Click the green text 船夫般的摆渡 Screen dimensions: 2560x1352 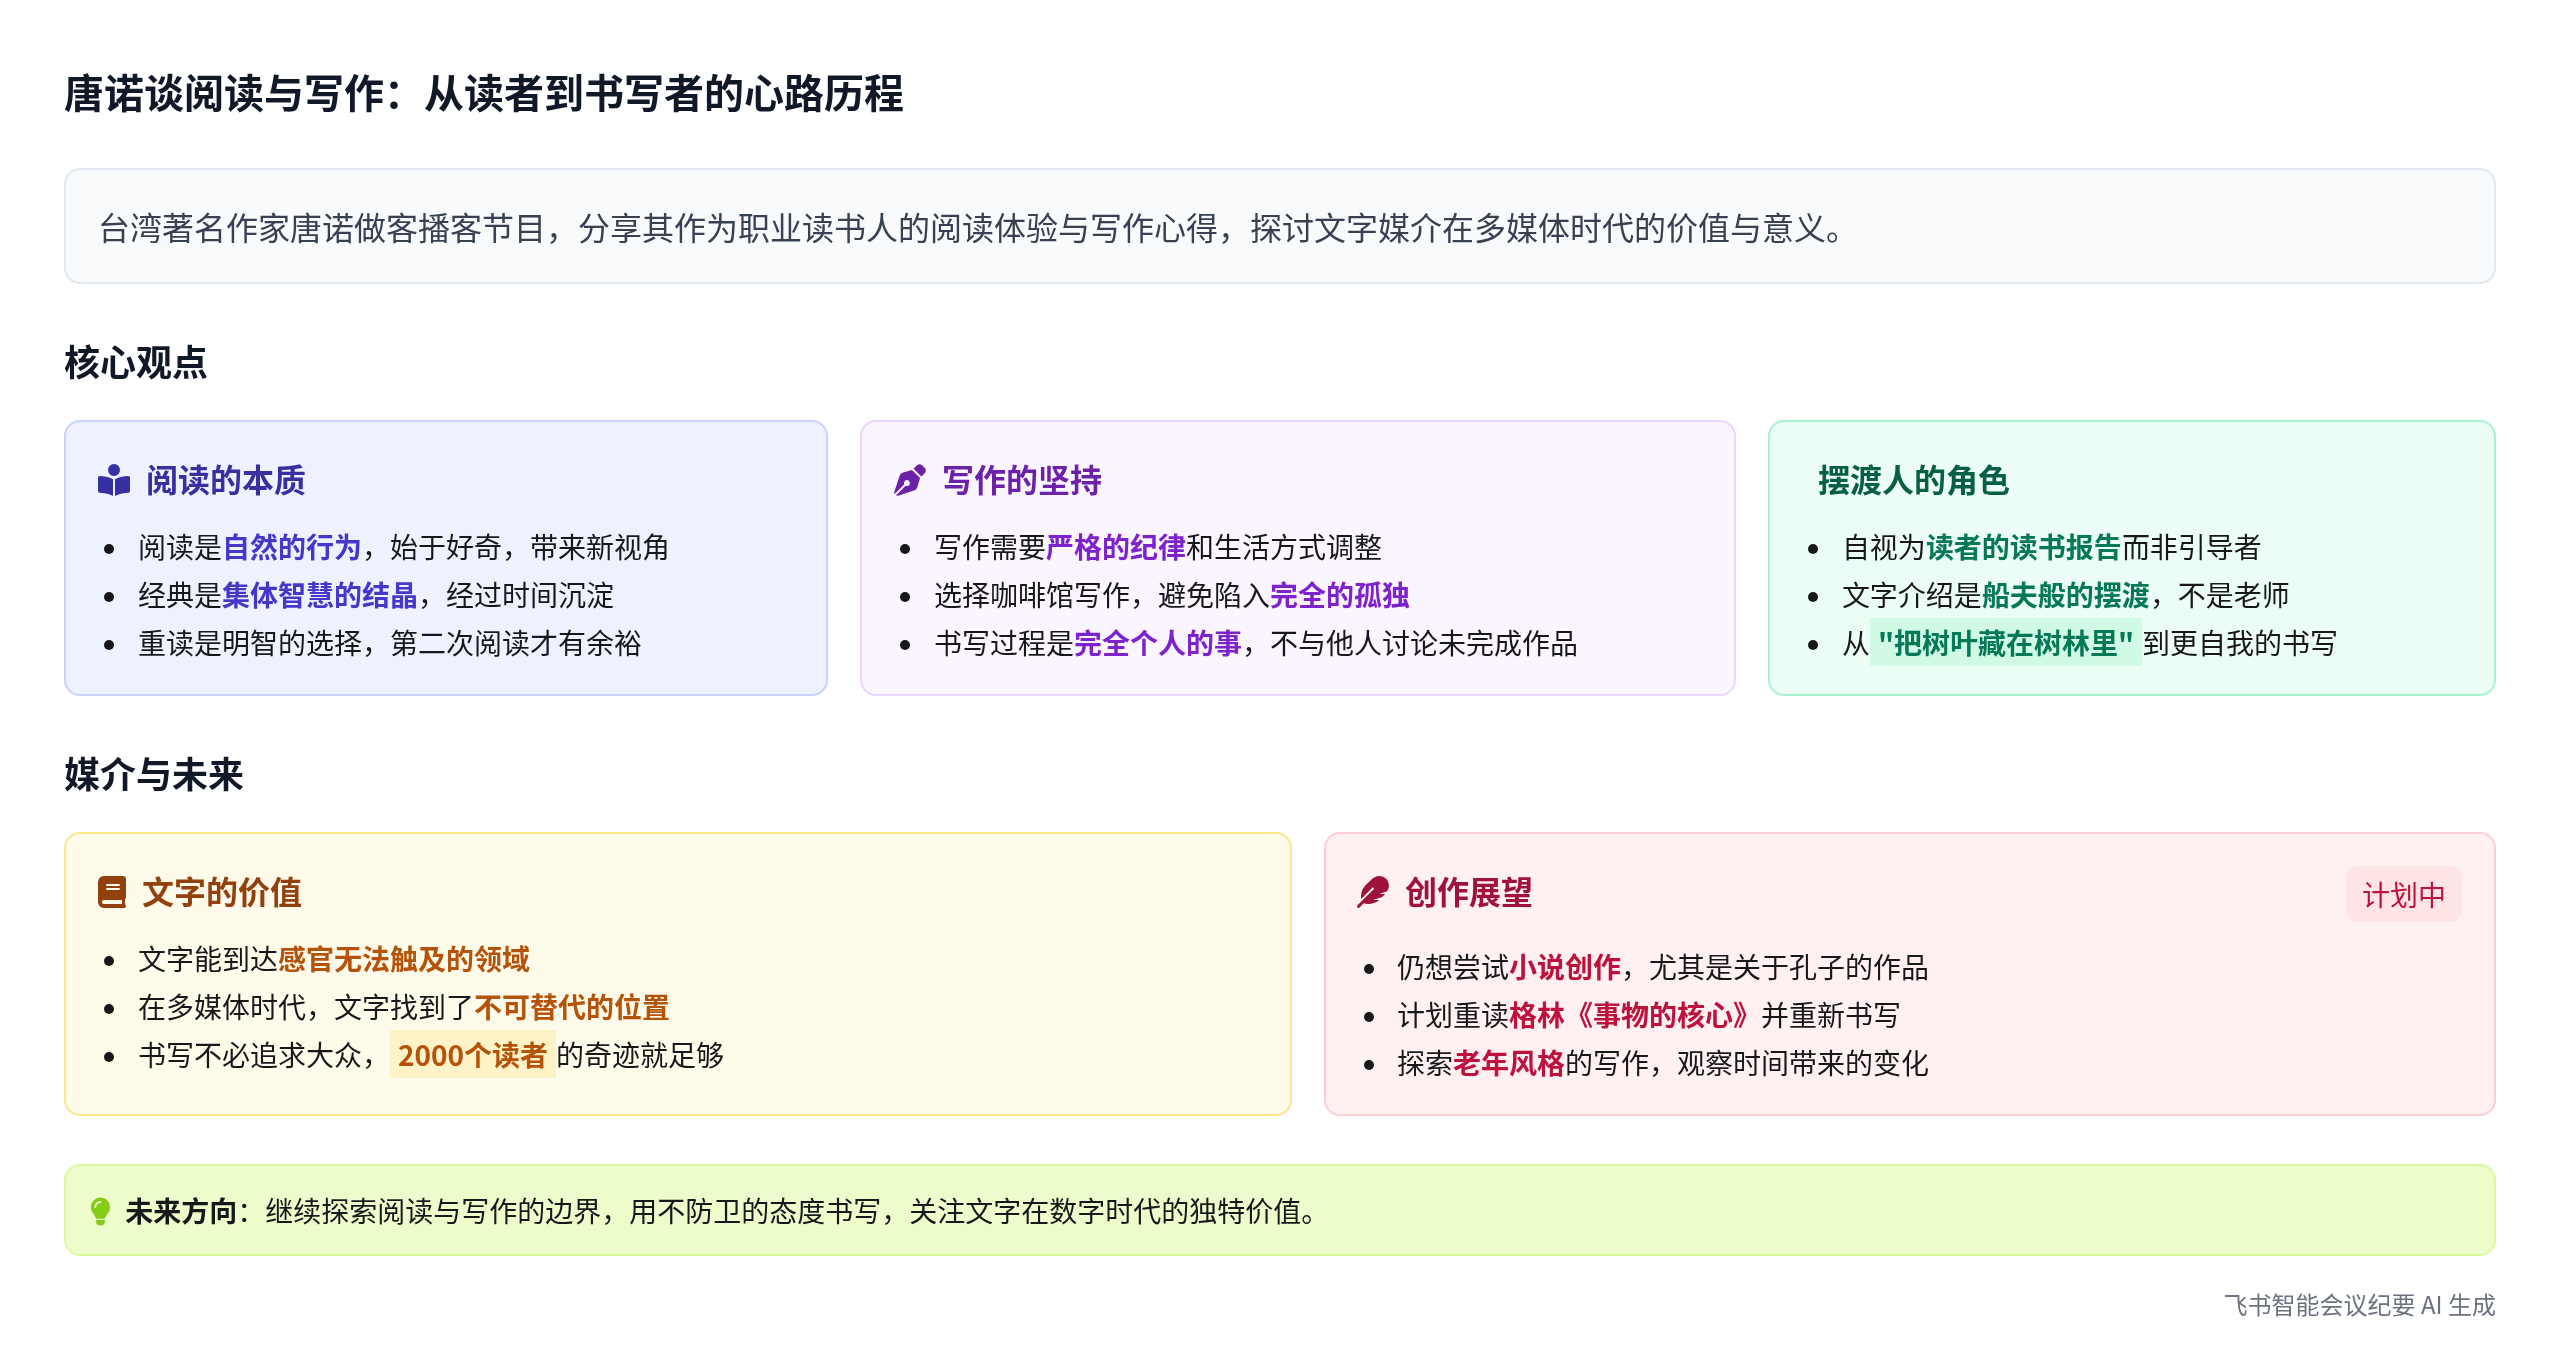click(2065, 595)
